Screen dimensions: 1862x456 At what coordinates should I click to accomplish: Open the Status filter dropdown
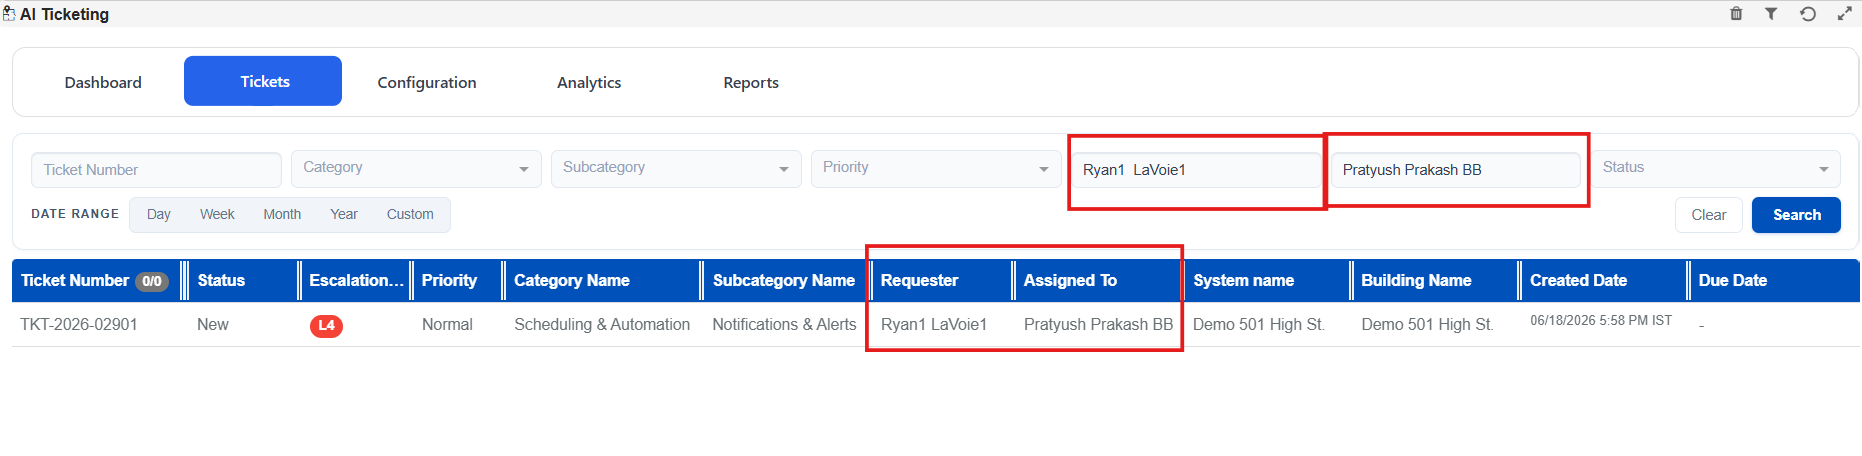1716,168
